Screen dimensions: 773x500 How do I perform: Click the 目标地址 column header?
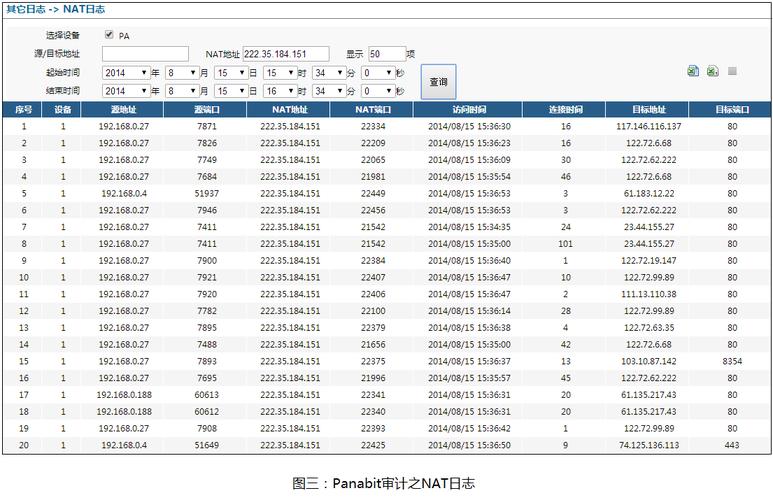tap(649, 109)
